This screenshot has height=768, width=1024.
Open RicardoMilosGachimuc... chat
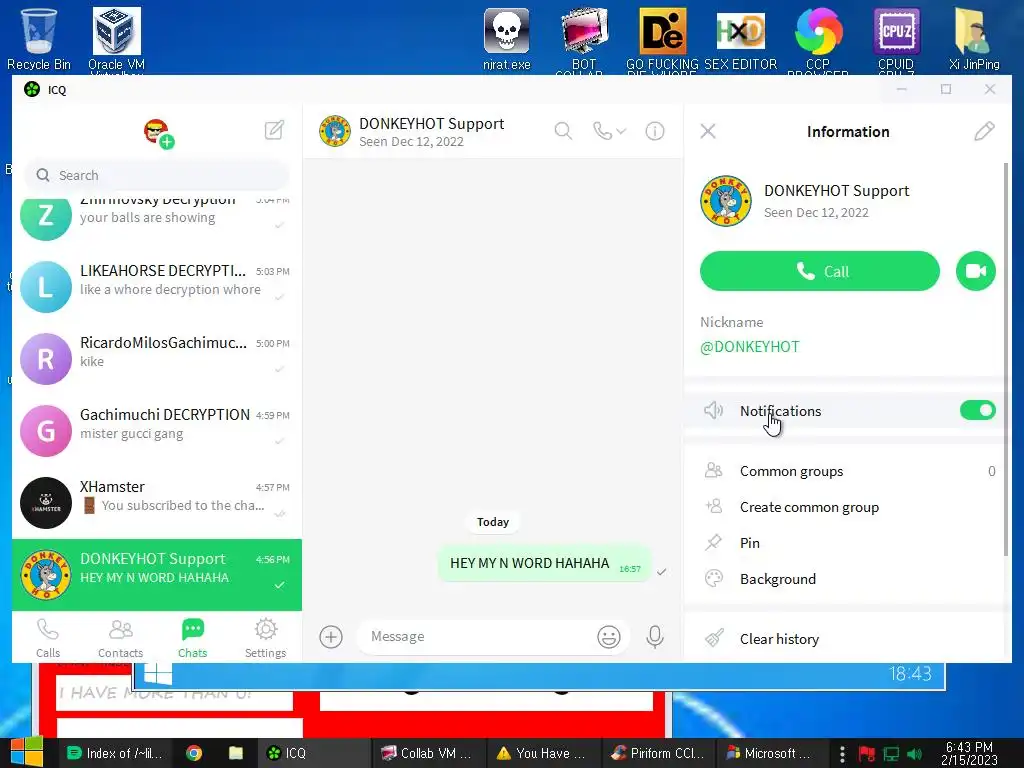click(x=157, y=359)
